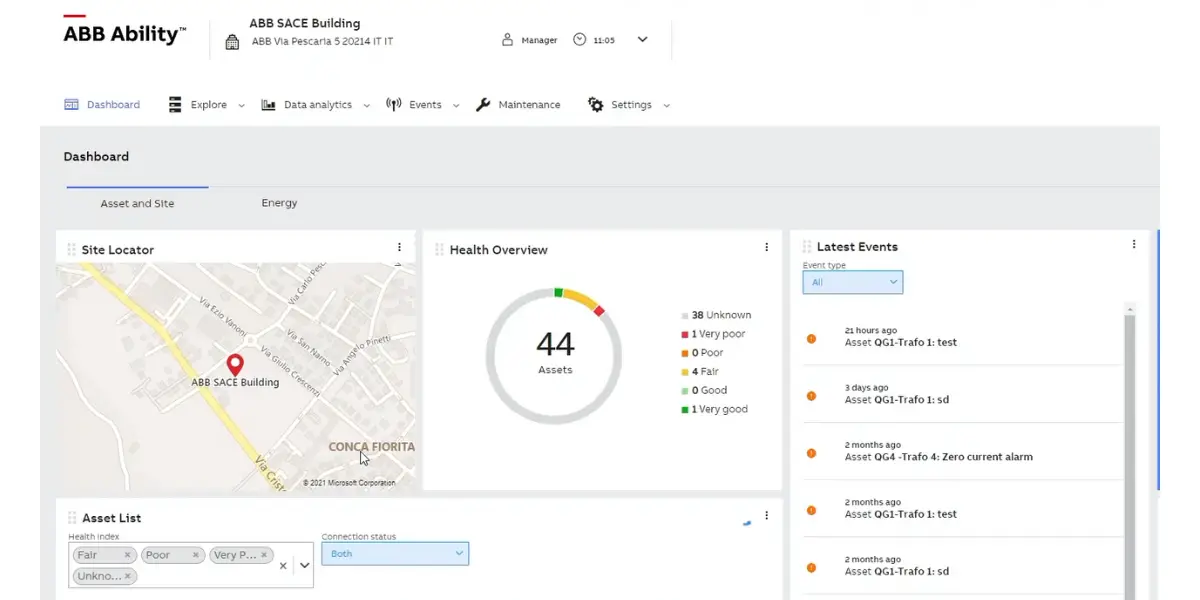Click the red map pin marker
The height and width of the screenshot is (600, 1200).
(x=235, y=365)
